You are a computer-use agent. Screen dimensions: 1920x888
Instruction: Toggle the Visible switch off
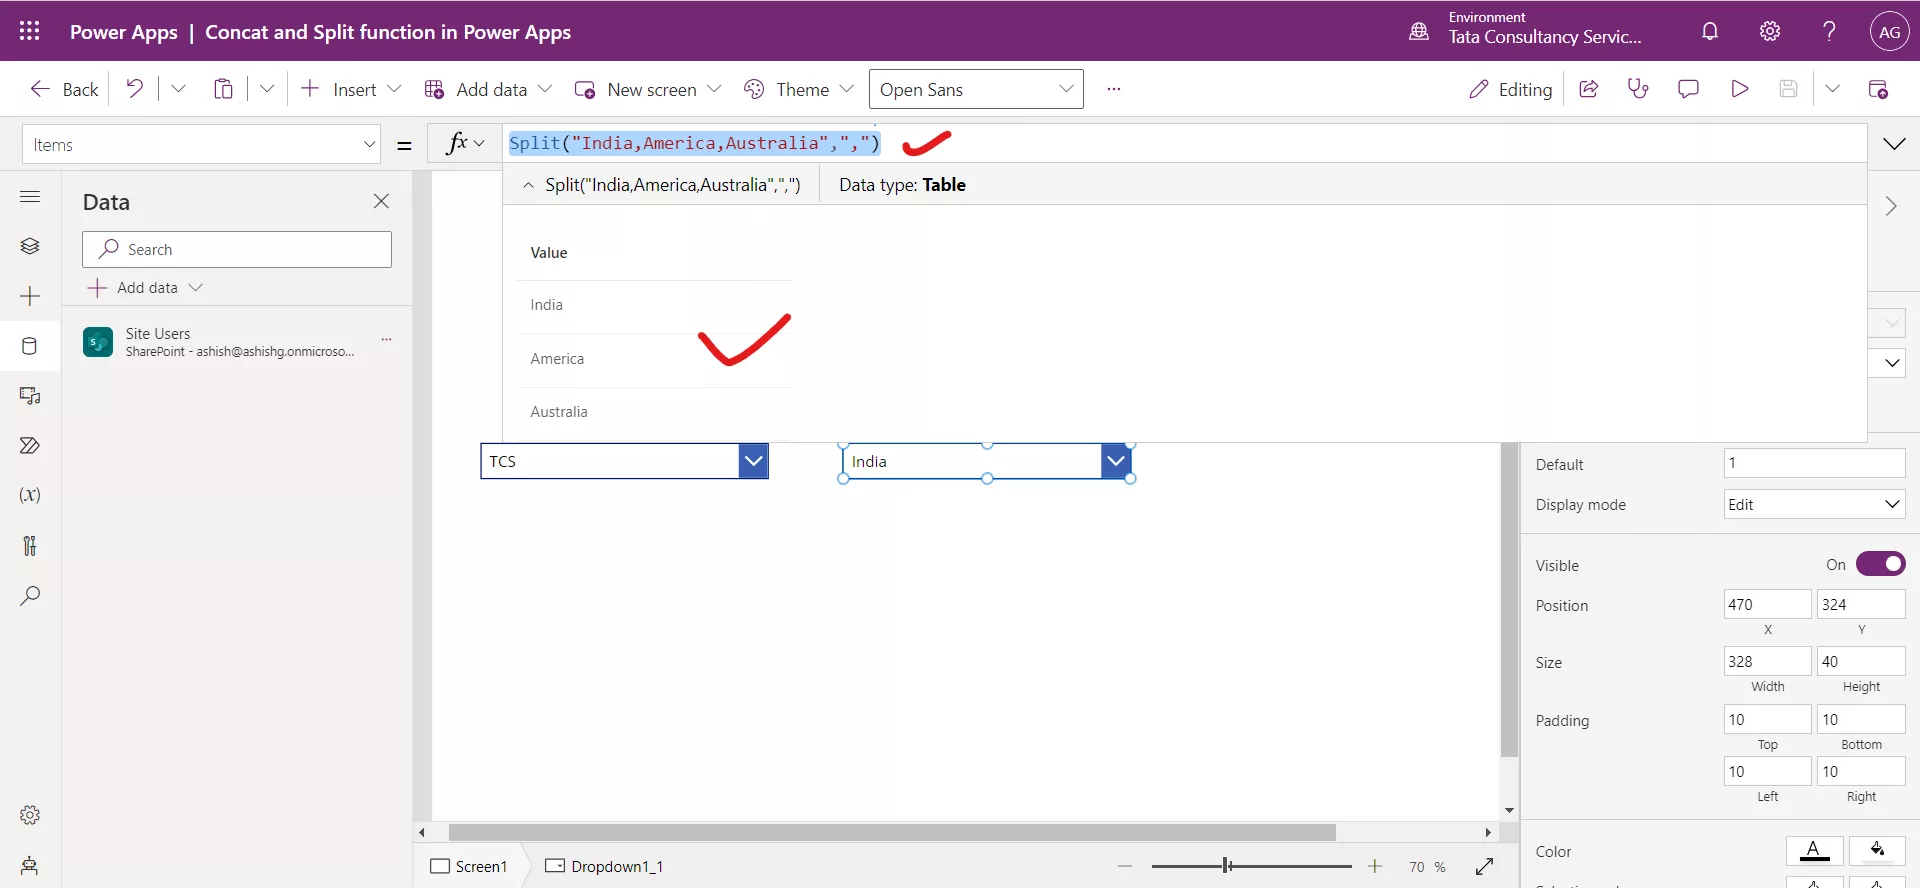click(x=1880, y=564)
